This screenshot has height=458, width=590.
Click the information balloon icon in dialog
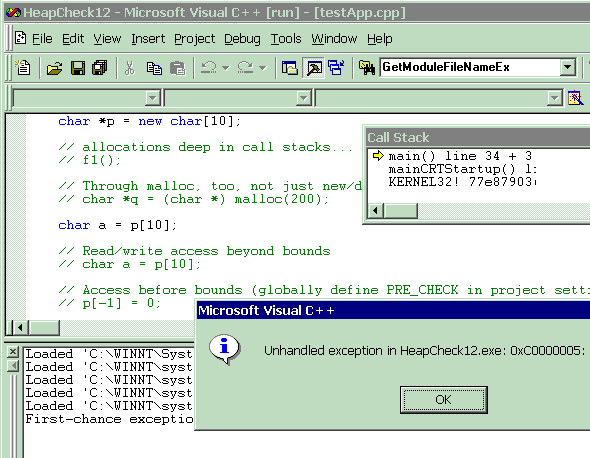click(x=225, y=349)
